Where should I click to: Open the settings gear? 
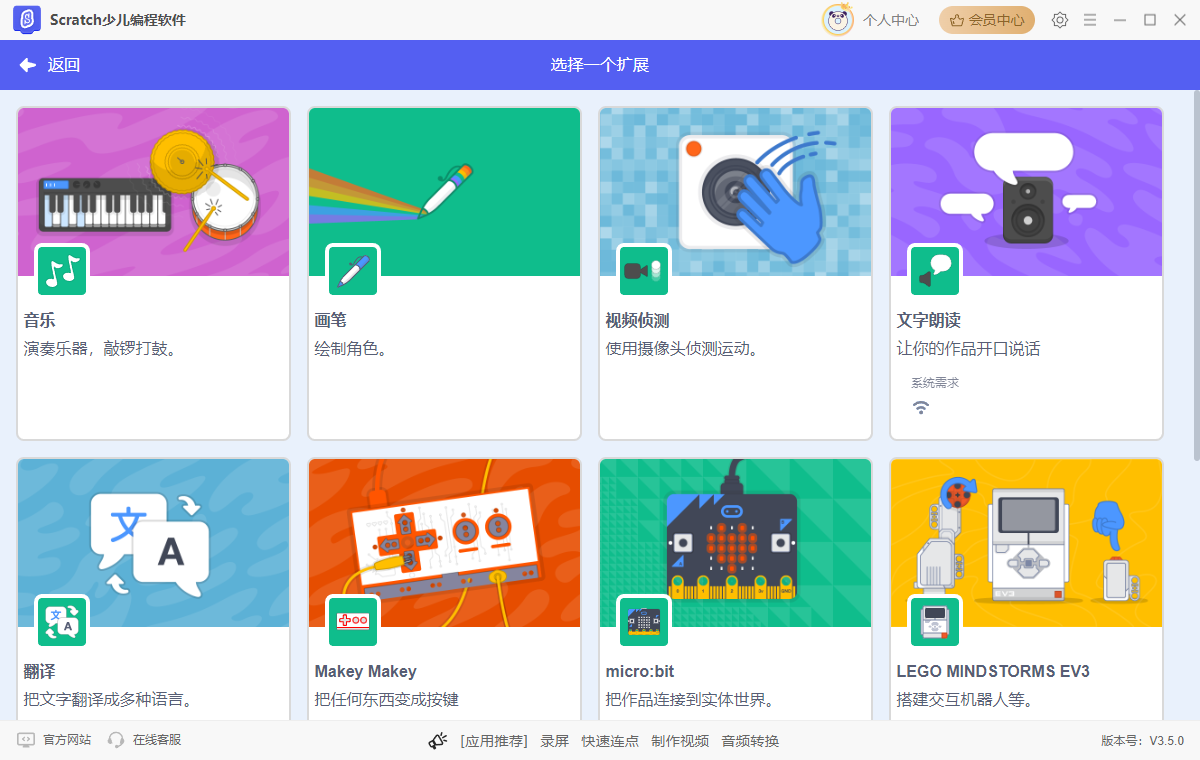point(1059,19)
